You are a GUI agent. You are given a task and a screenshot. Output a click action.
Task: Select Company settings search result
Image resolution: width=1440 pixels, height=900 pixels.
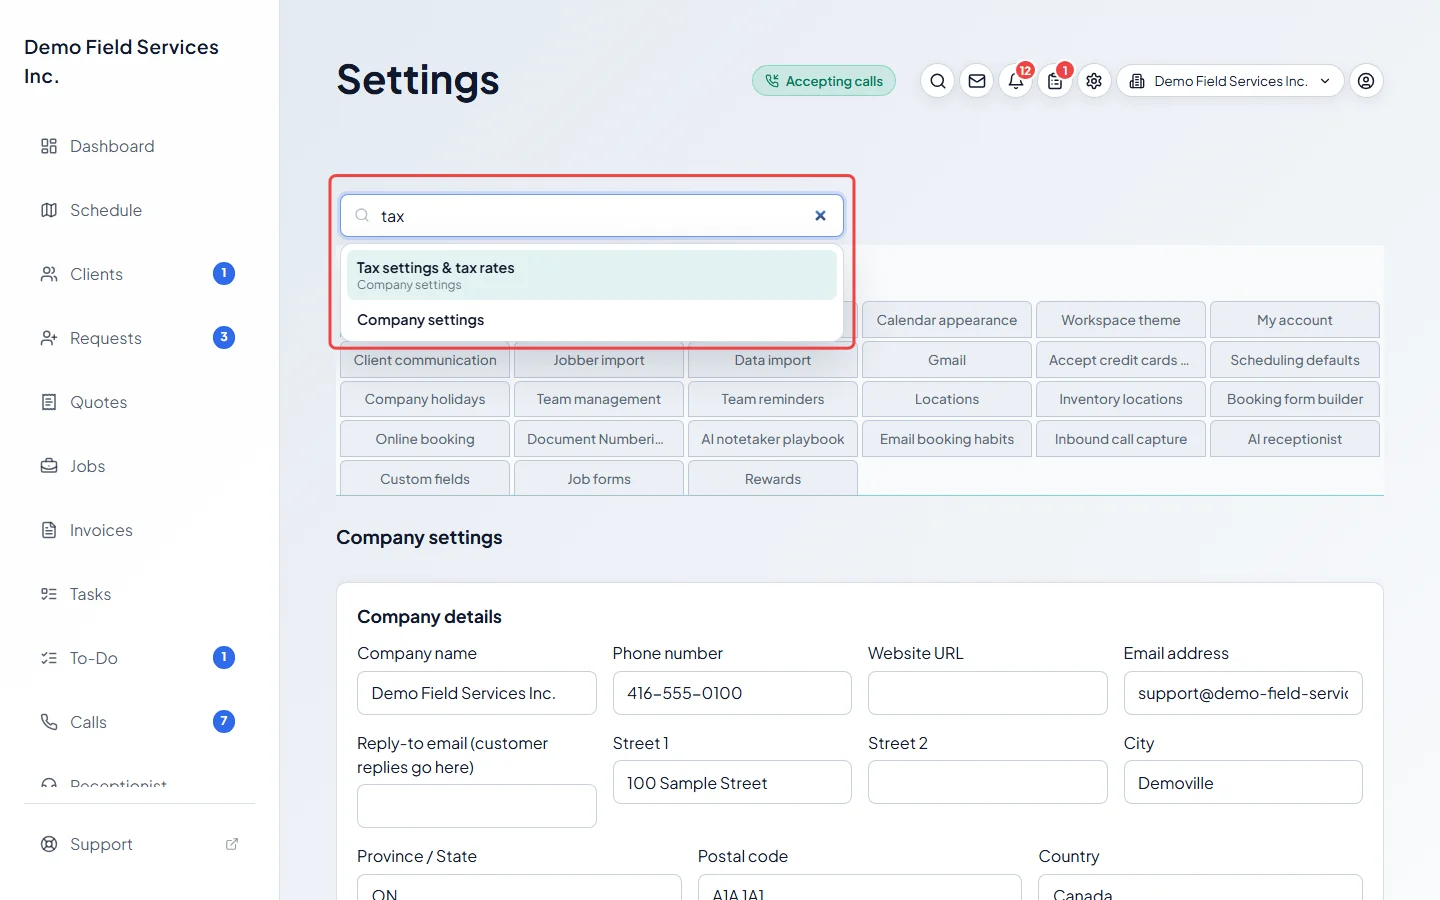[x=592, y=320]
